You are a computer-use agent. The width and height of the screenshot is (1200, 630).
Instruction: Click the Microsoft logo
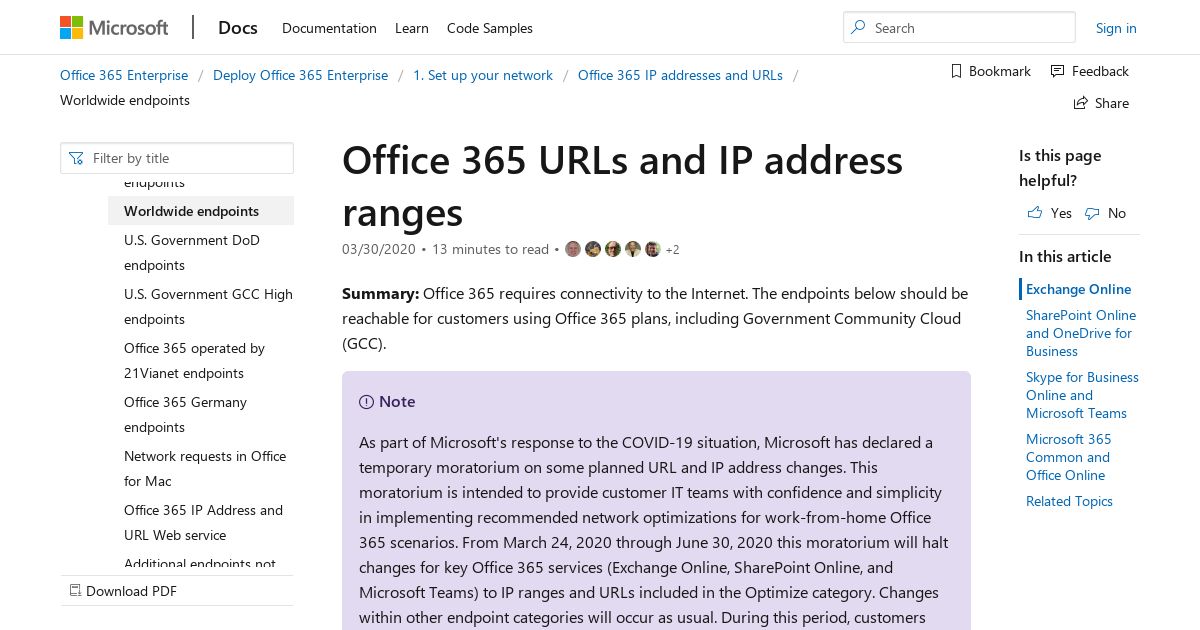pyautogui.click(x=114, y=28)
